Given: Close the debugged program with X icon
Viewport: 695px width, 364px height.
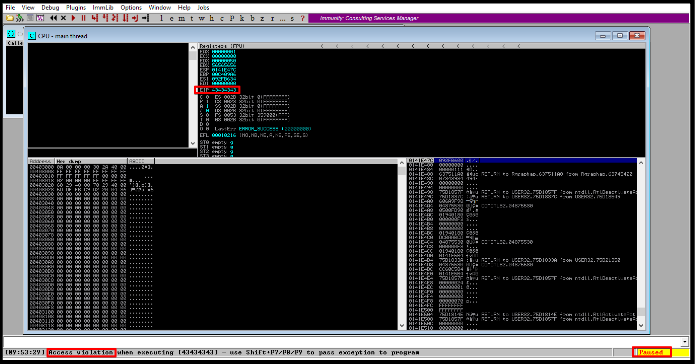Looking at the screenshot, I should pos(63,18).
